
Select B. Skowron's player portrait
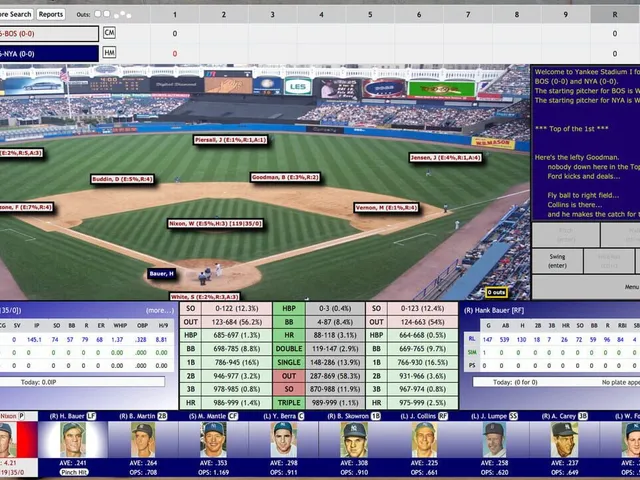coord(353,439)
